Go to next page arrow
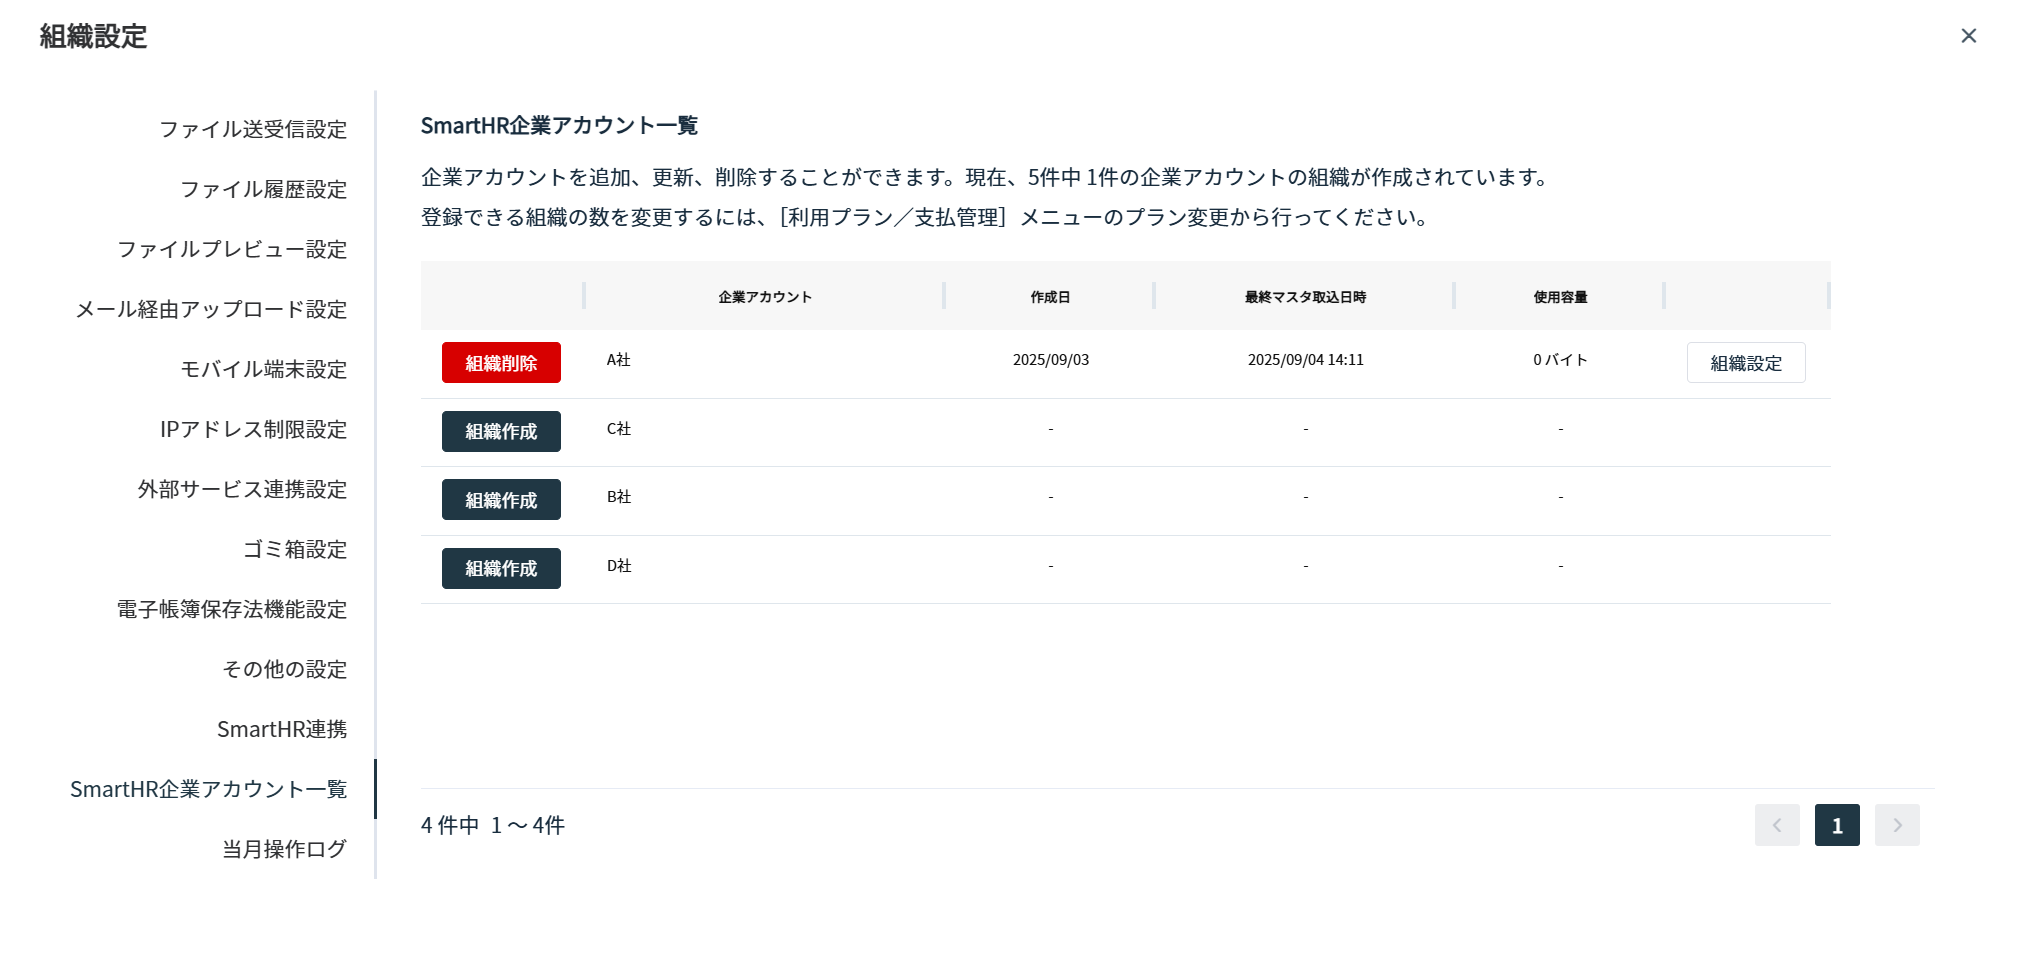Viewport: 2018px width, 963px height. tap(1897, 825)
